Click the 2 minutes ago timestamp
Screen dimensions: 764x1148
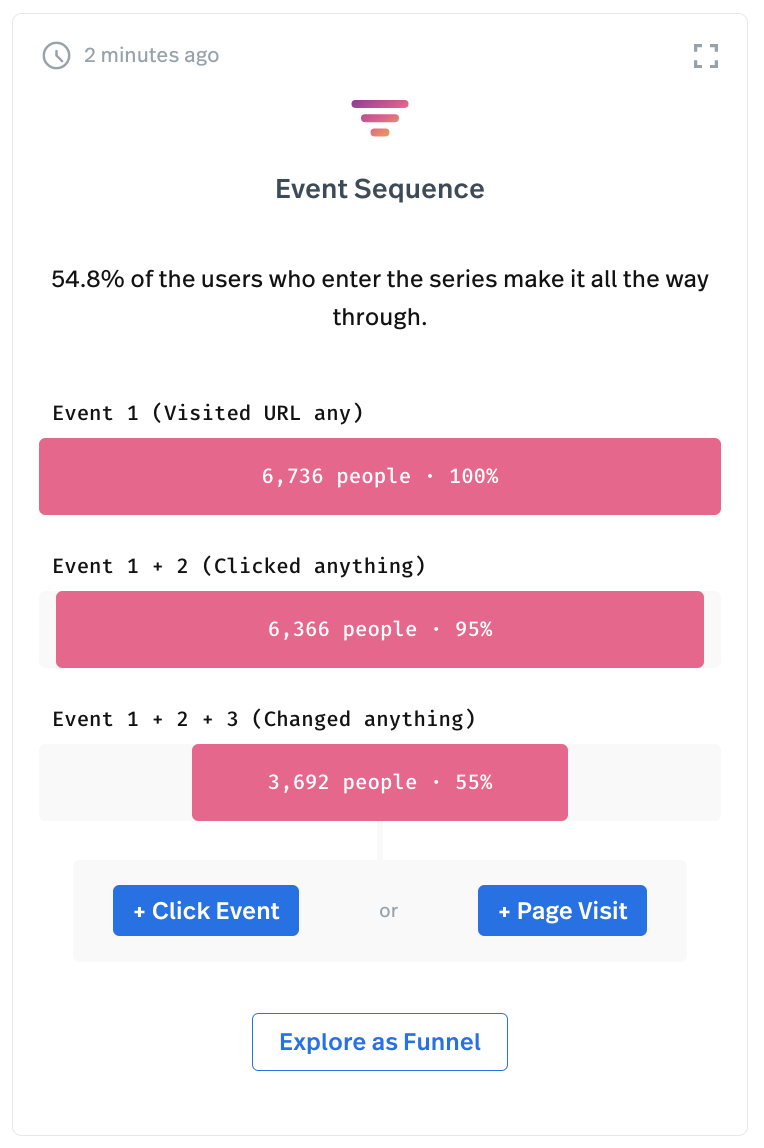coord(152,55)
